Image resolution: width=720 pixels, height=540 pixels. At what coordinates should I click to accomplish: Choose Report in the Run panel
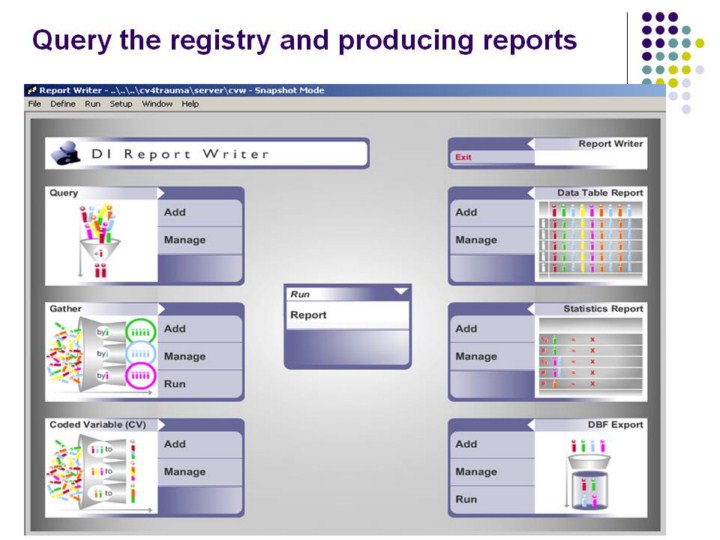(x=308, y=315)
